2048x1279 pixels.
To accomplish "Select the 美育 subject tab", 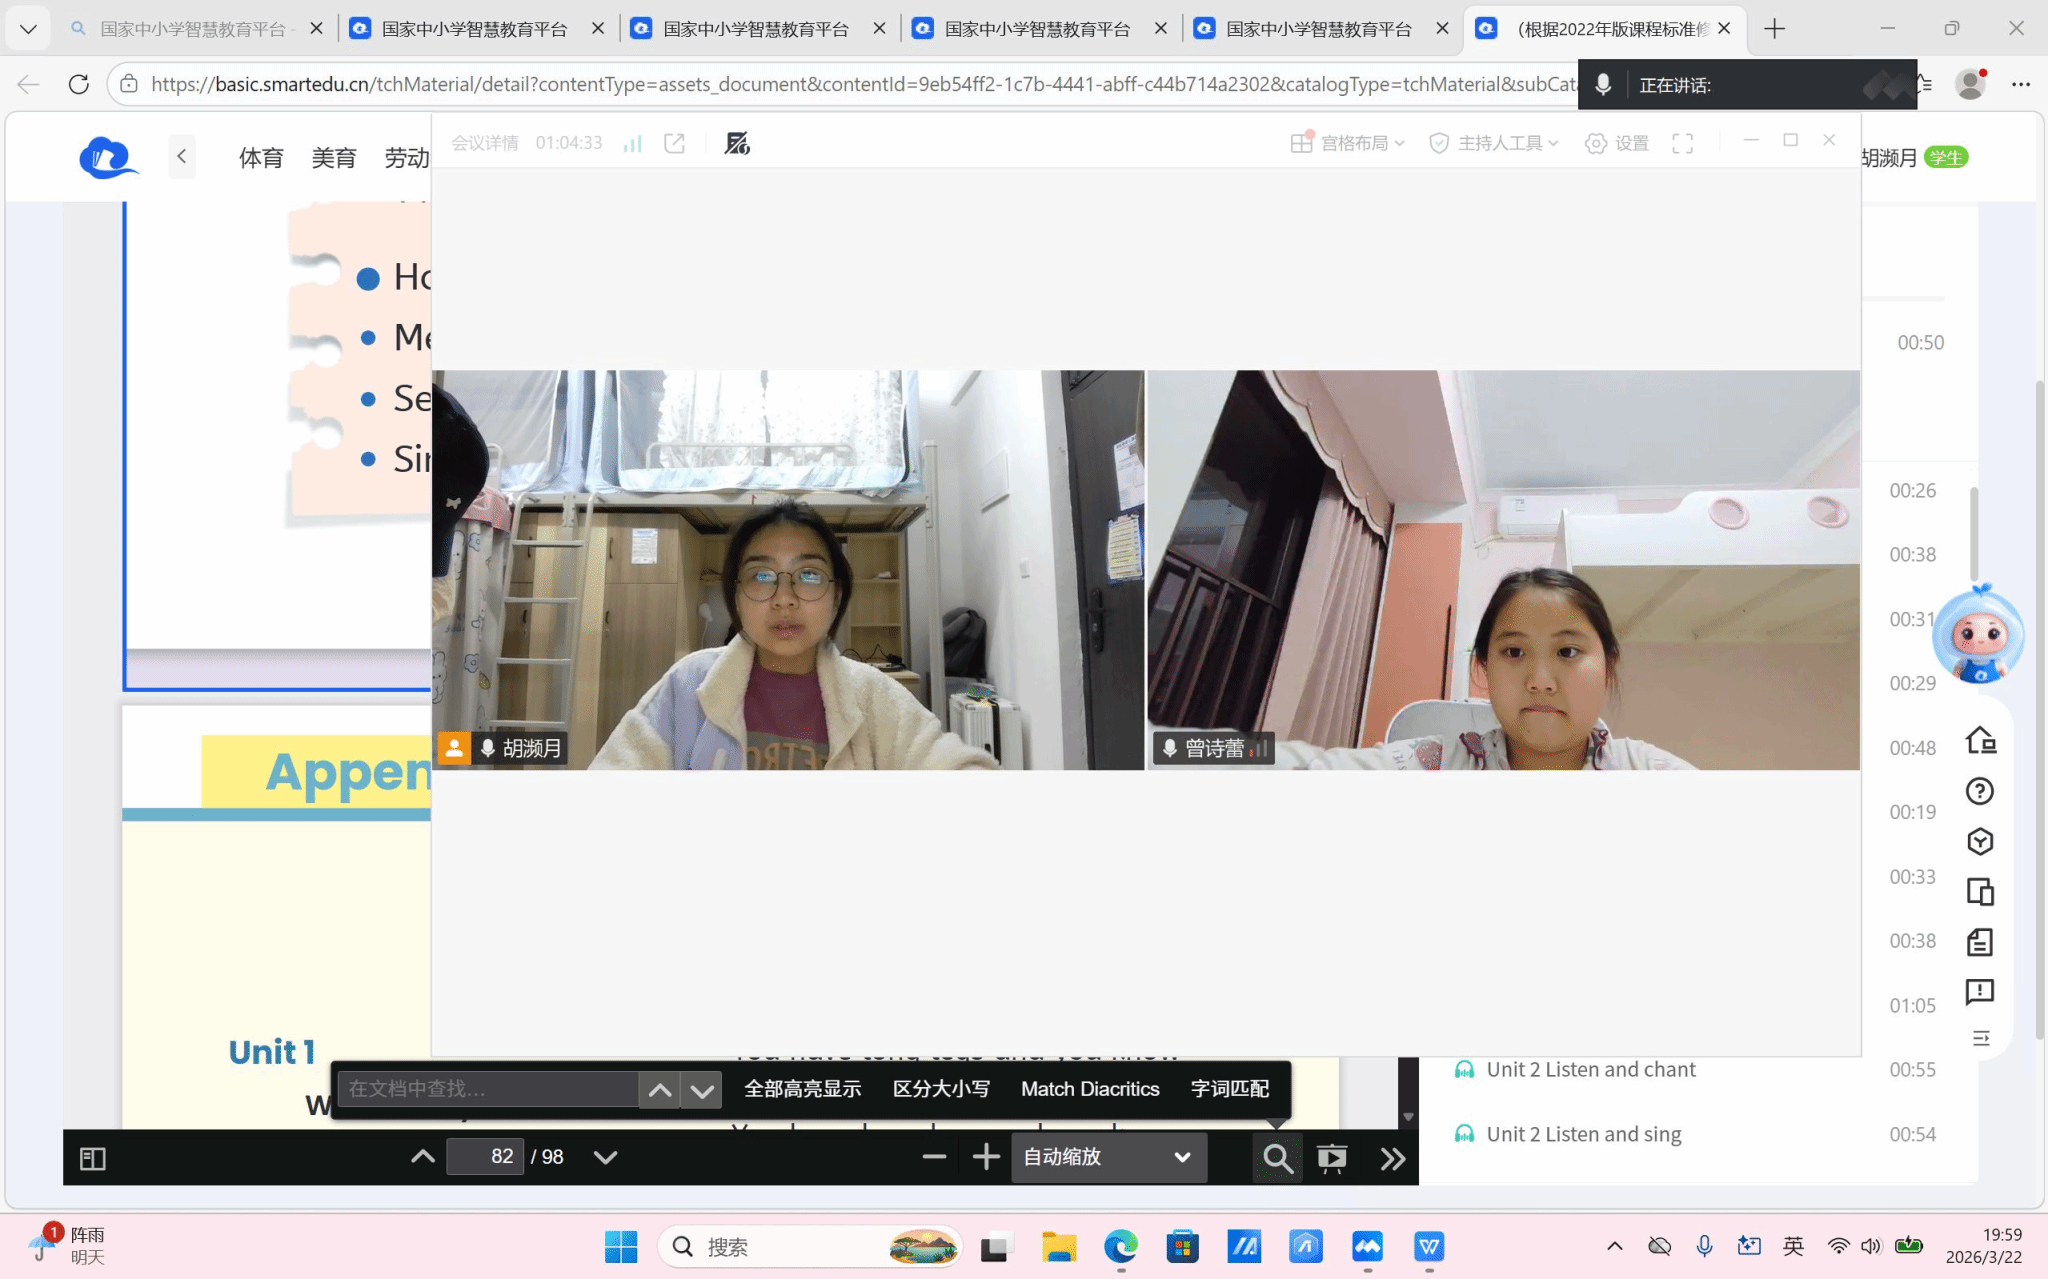I will tap(334, 158).
